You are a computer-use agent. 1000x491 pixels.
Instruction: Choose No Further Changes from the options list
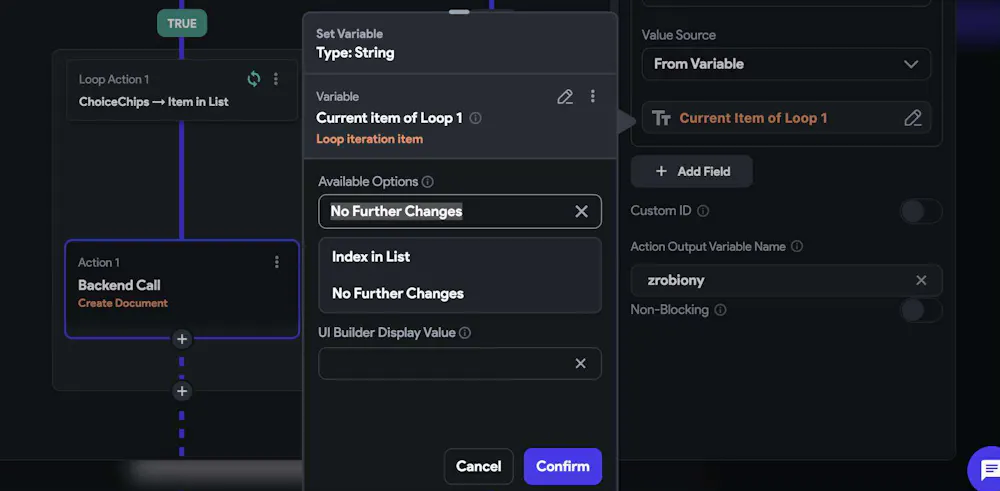pyautogui.click(x=398, y=293)
